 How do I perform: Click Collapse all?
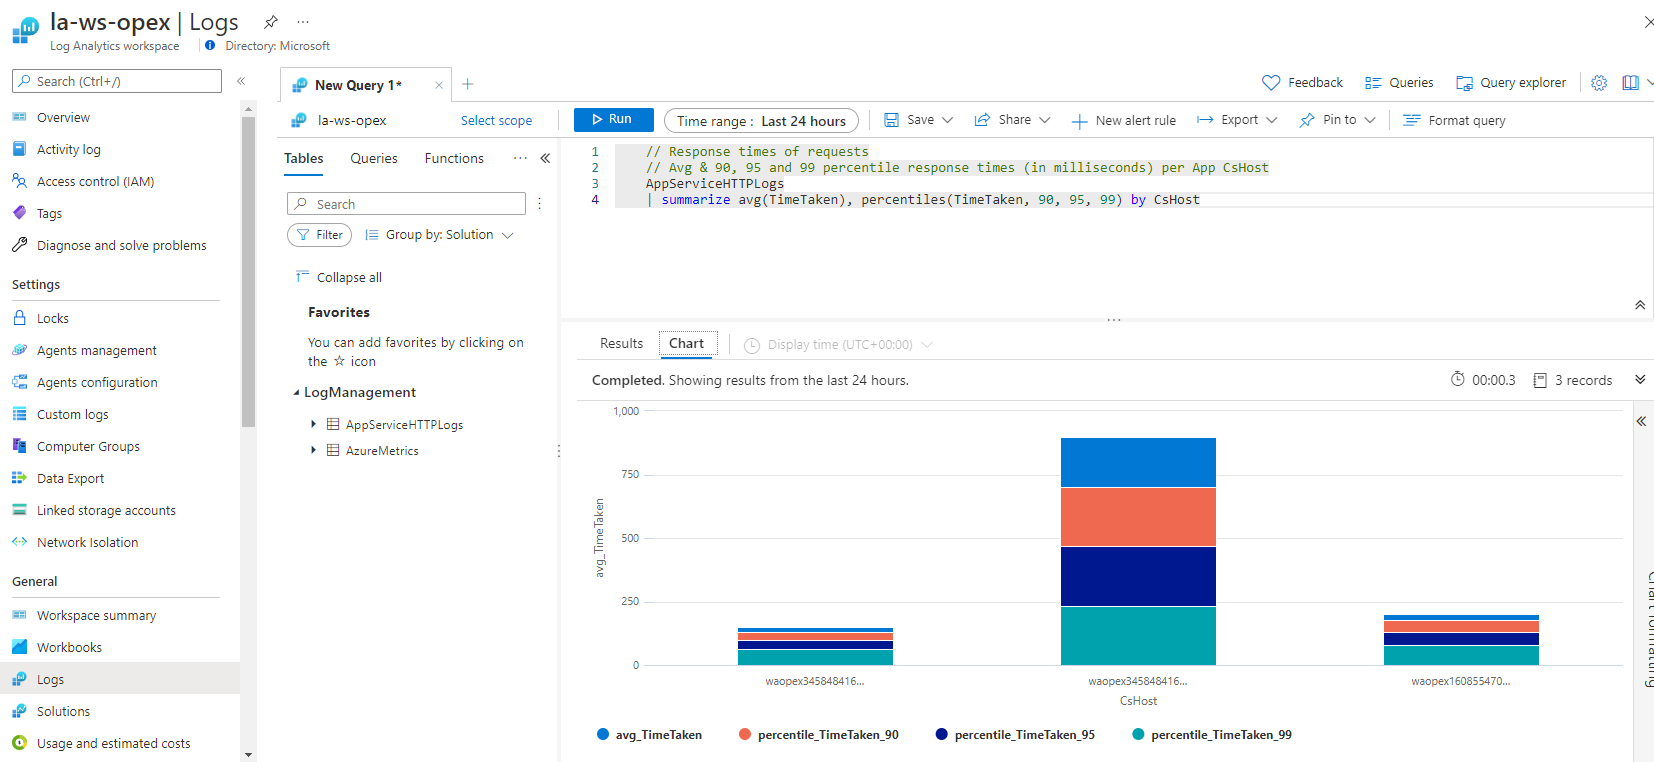(339, 278)
